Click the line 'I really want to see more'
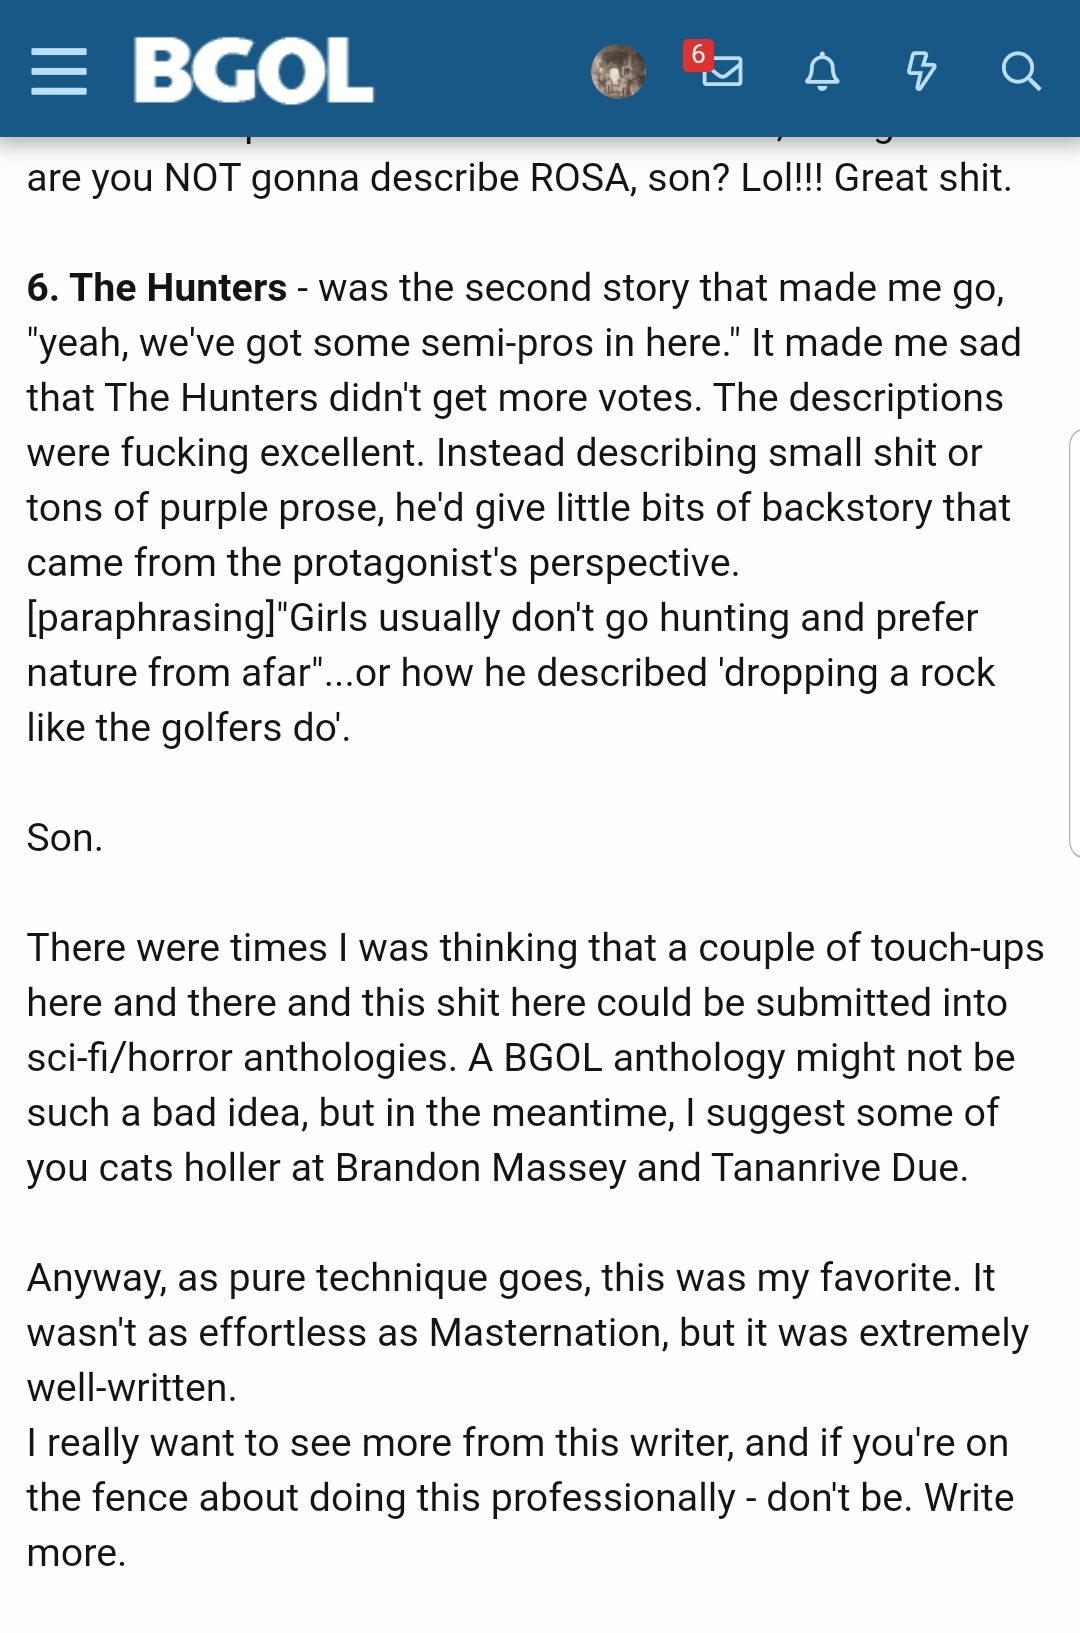The width and height of the screenshot is (1080, 1633). 518,1443
